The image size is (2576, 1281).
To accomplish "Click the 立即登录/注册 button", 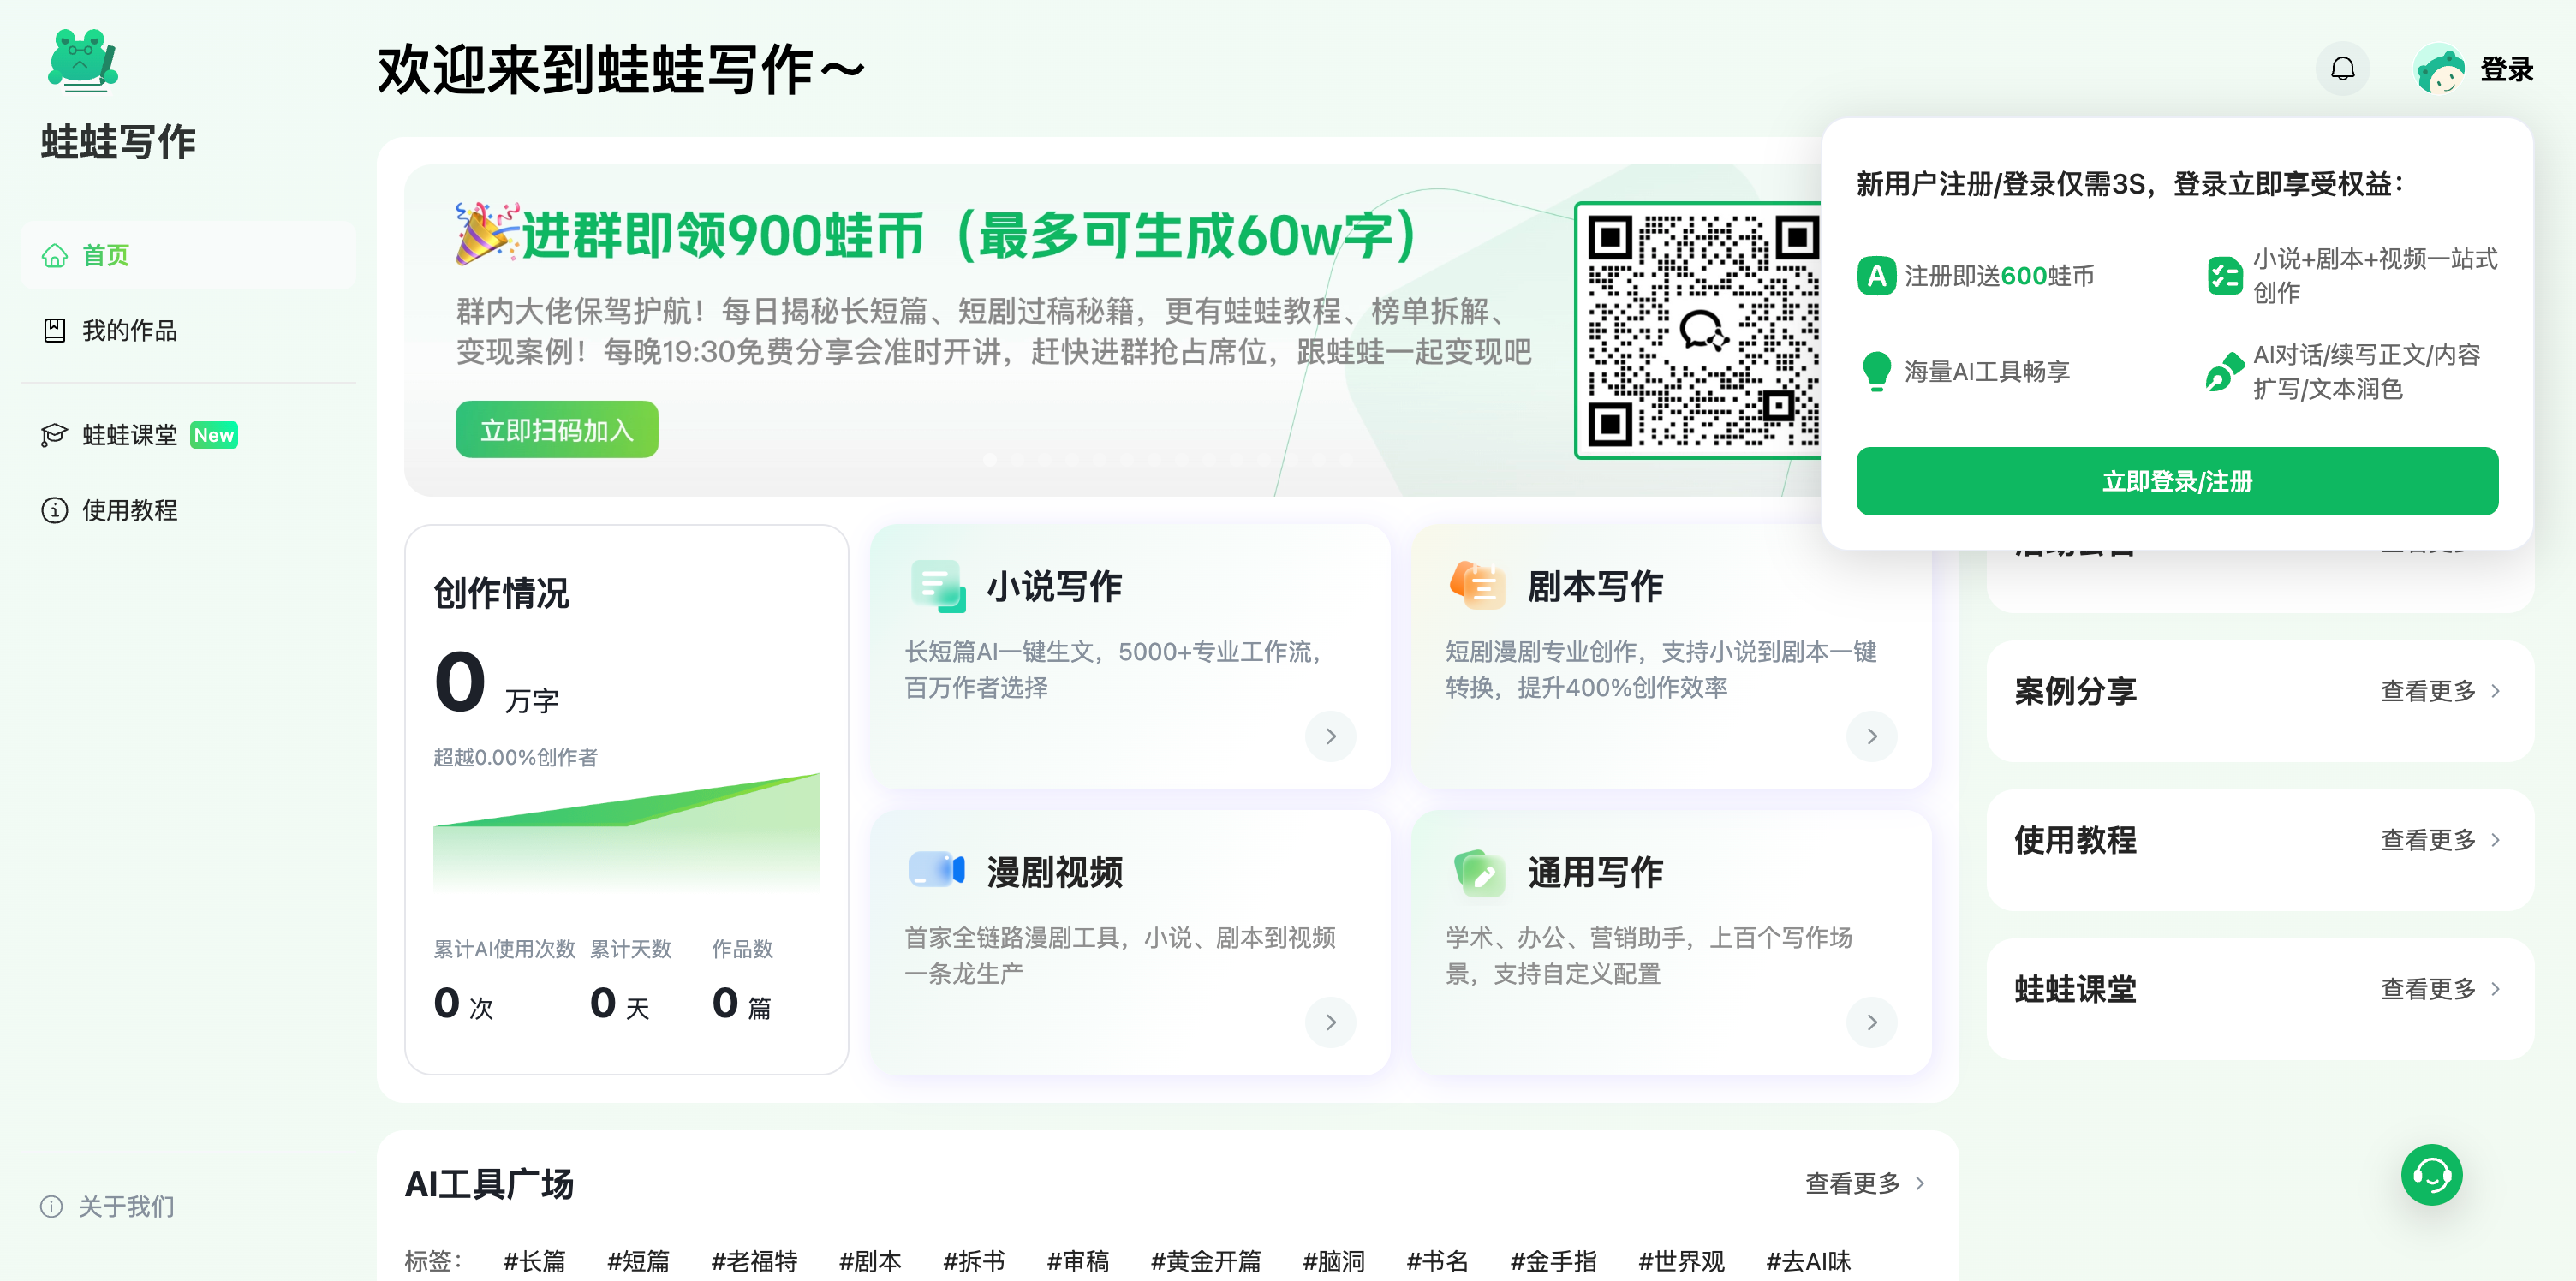I will [2177, 481].
